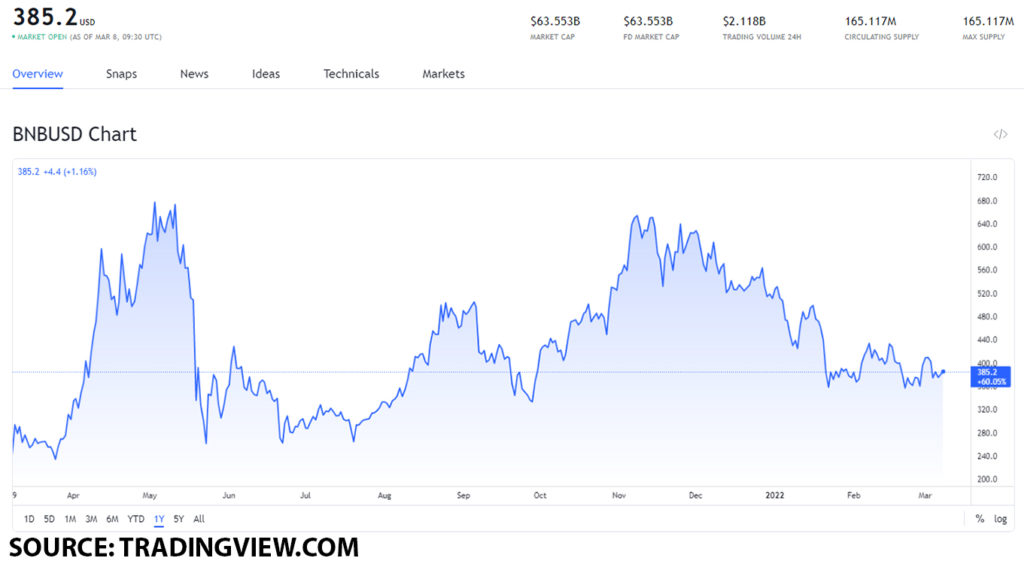Click the 2022 label on time axis

[x=775, y=495]
